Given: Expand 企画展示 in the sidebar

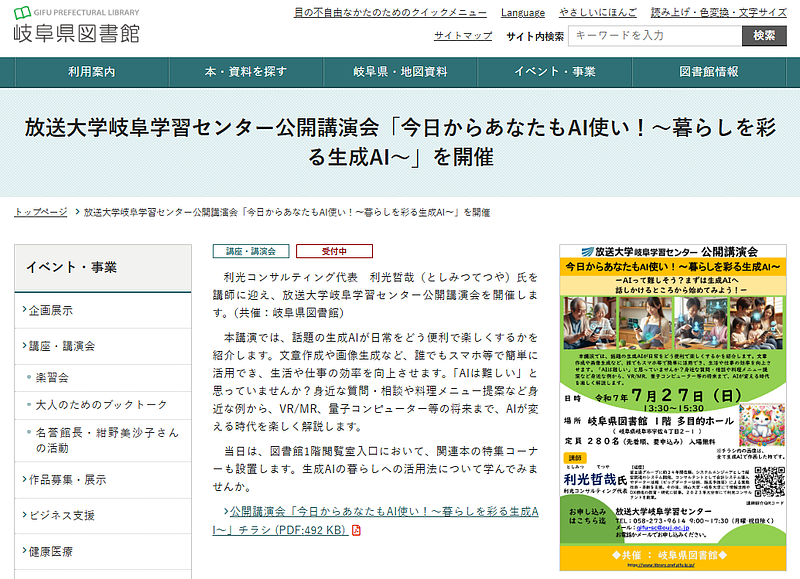Looking at the screenshot, I should coord(50,310).
